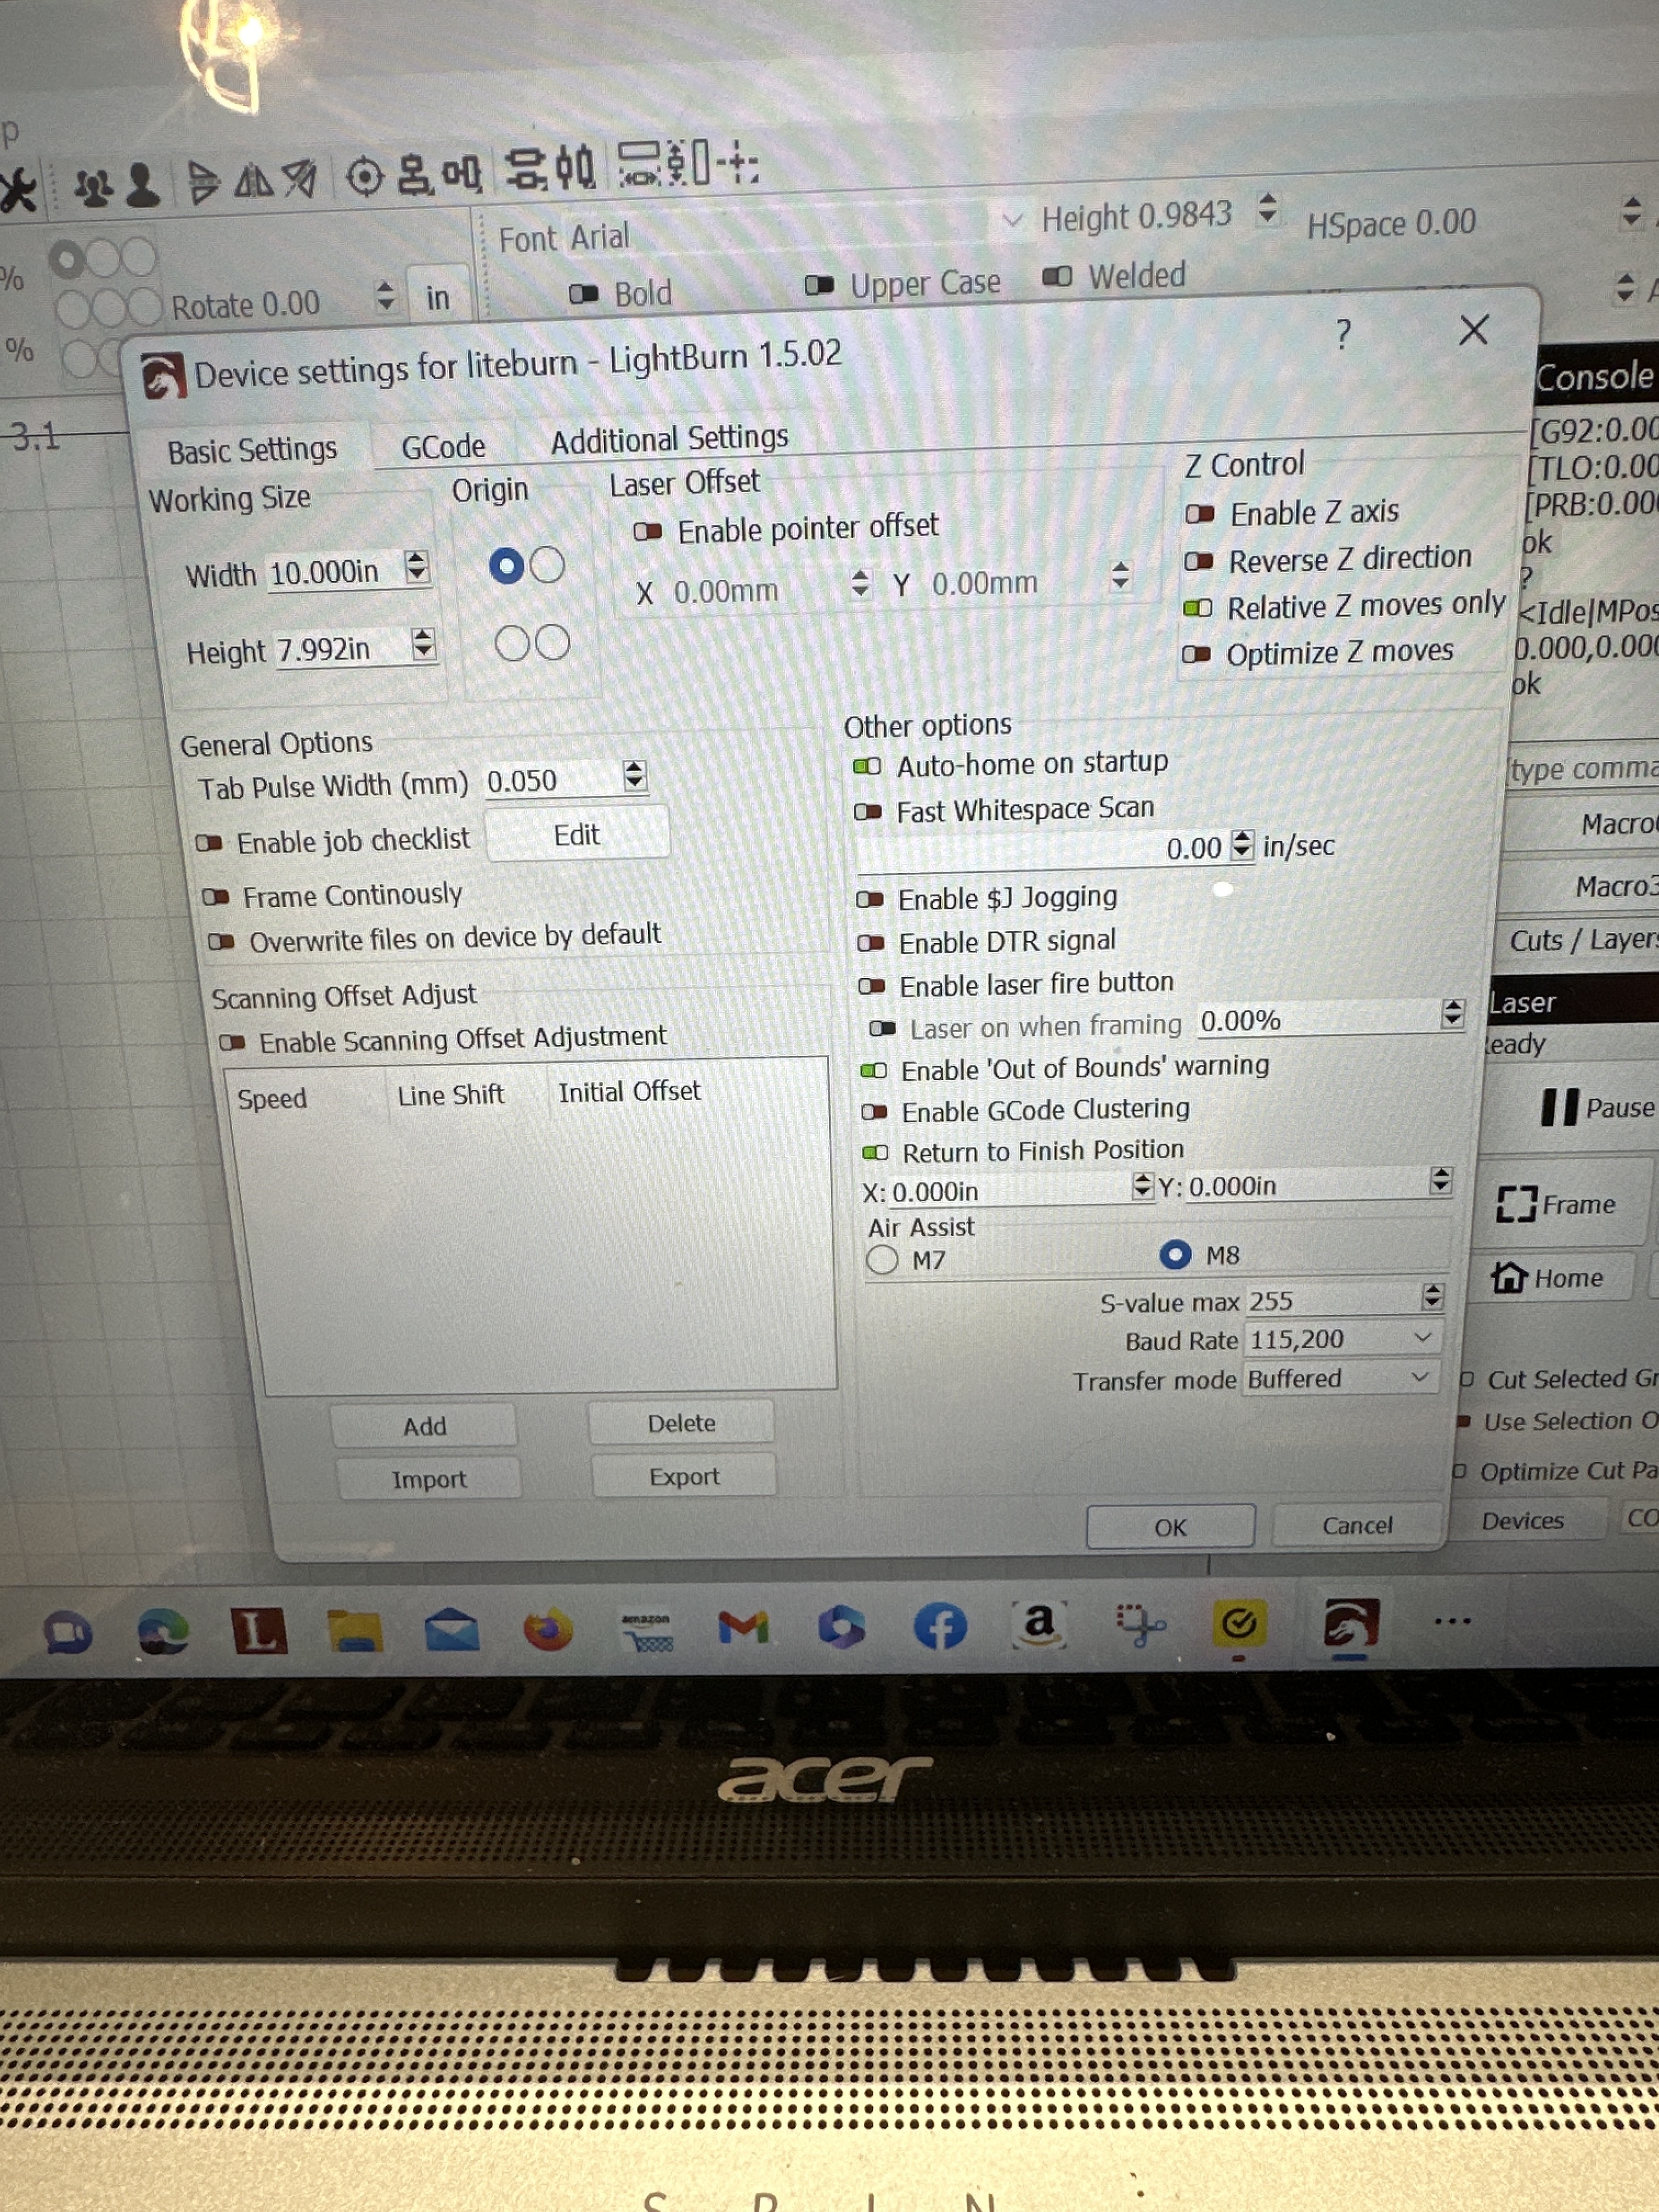Click the Microsoft 365 Copilot taskbar icon
1659x2212 pixels.
pyautogui.click(x=842, y=1626)
